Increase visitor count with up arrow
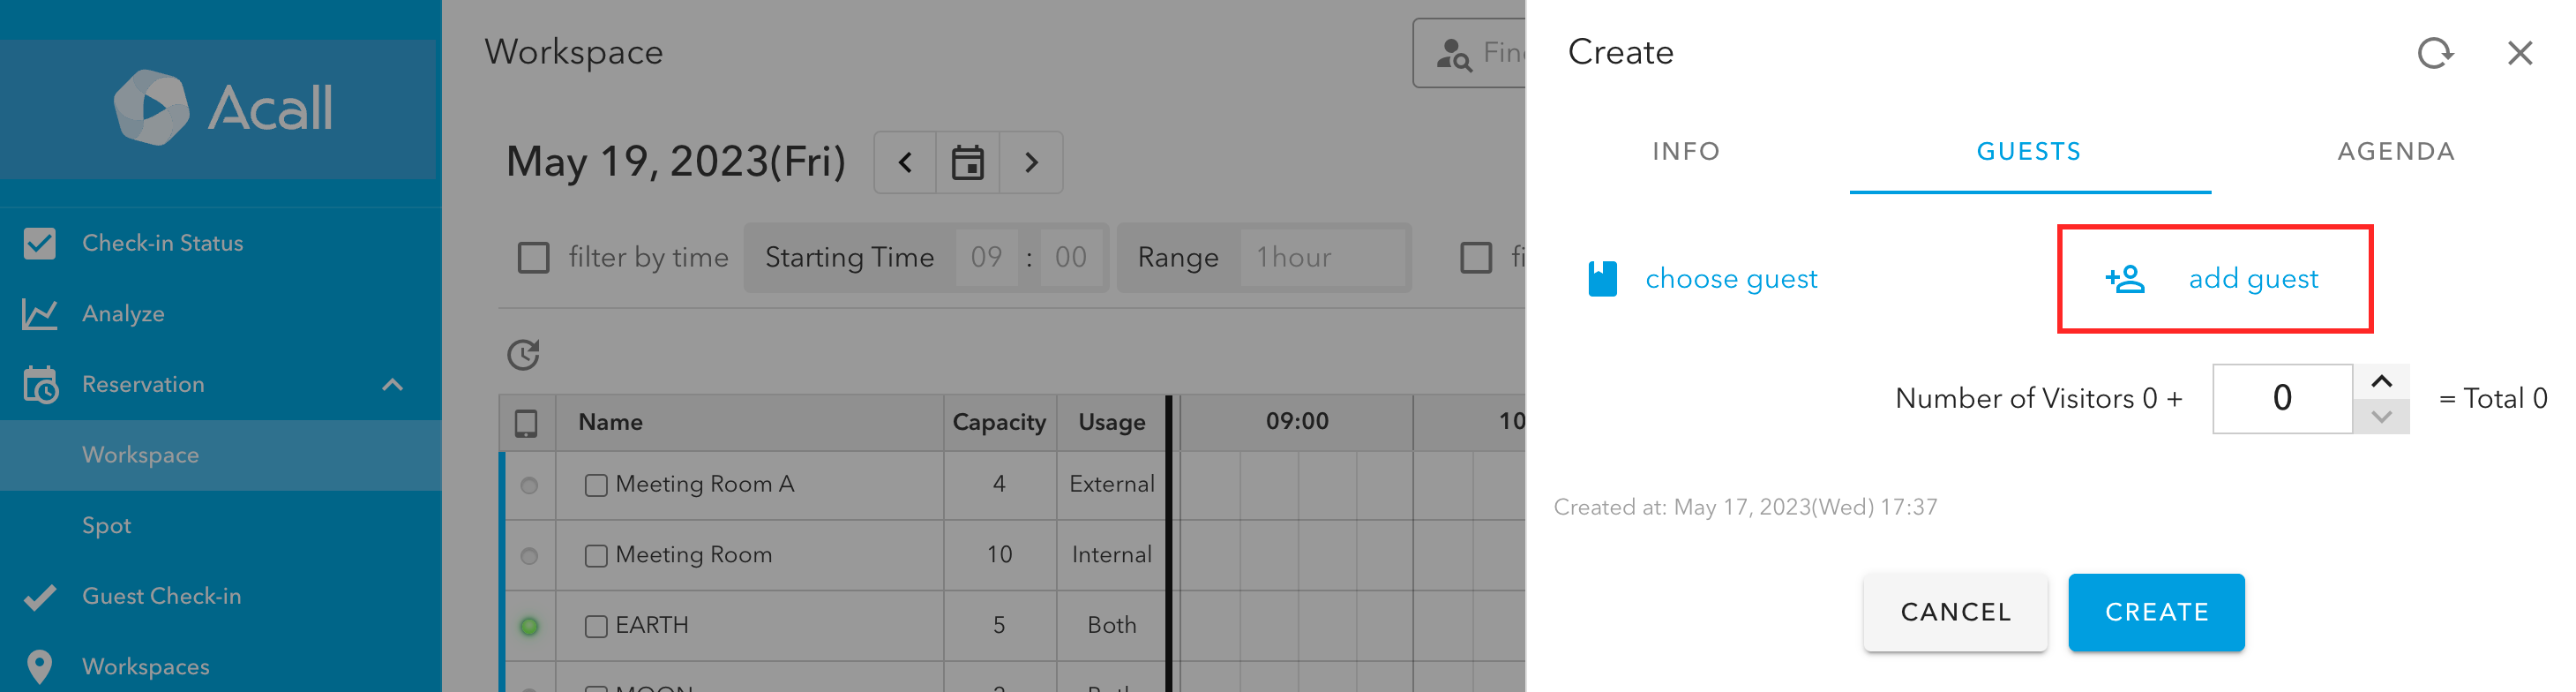This screenshot has width=2576, height=692. pos(2381,382)
